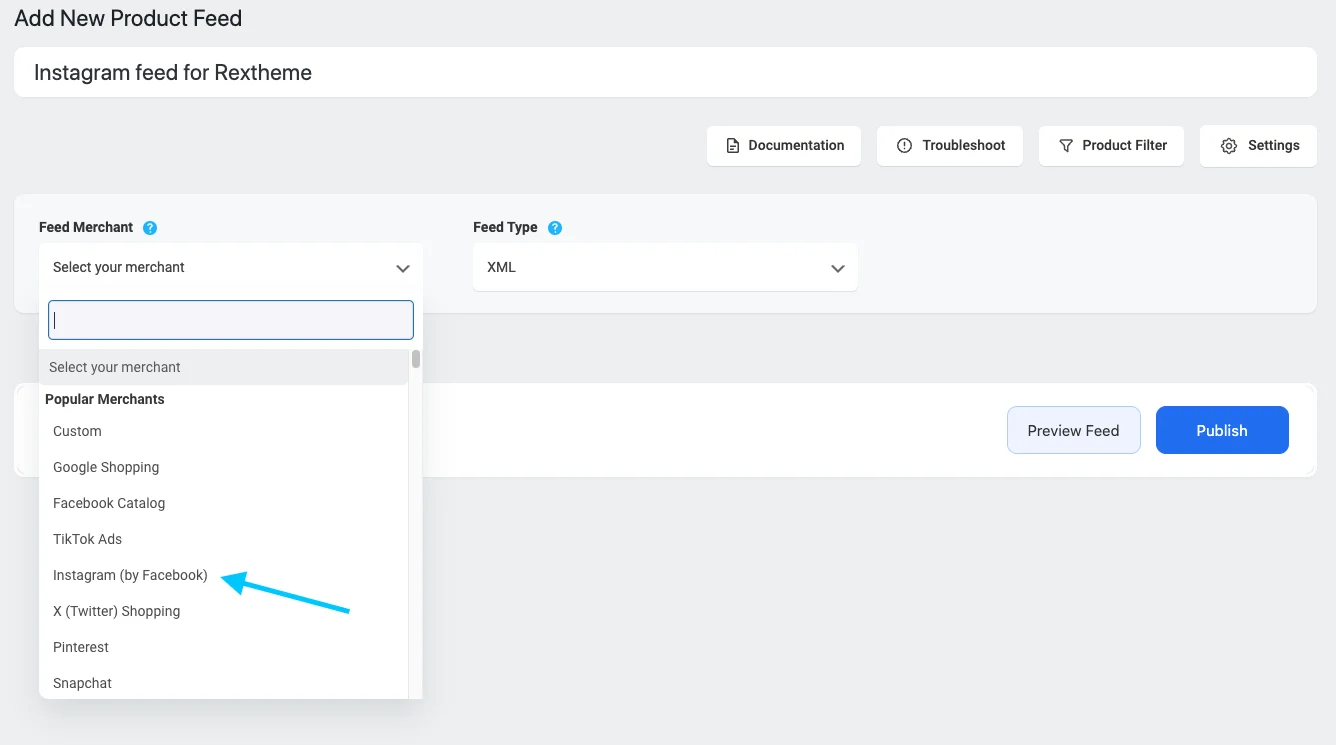Open the Documentation button
The height and width of the screenshot is (745, 1336).
[x=784, y=146]
